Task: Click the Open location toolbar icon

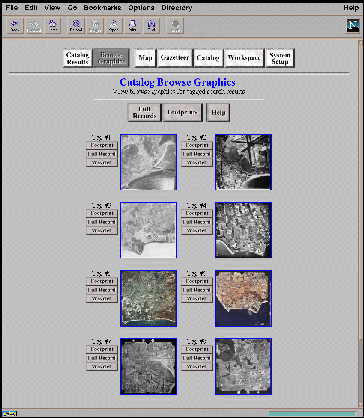Action: (x=114, y=26)
